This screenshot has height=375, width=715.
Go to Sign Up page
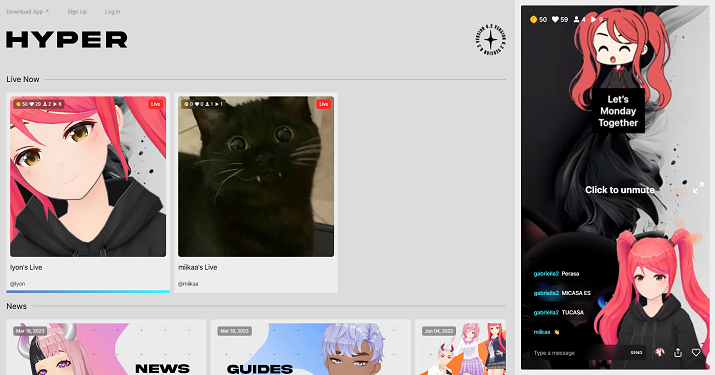tap(77, 11)
